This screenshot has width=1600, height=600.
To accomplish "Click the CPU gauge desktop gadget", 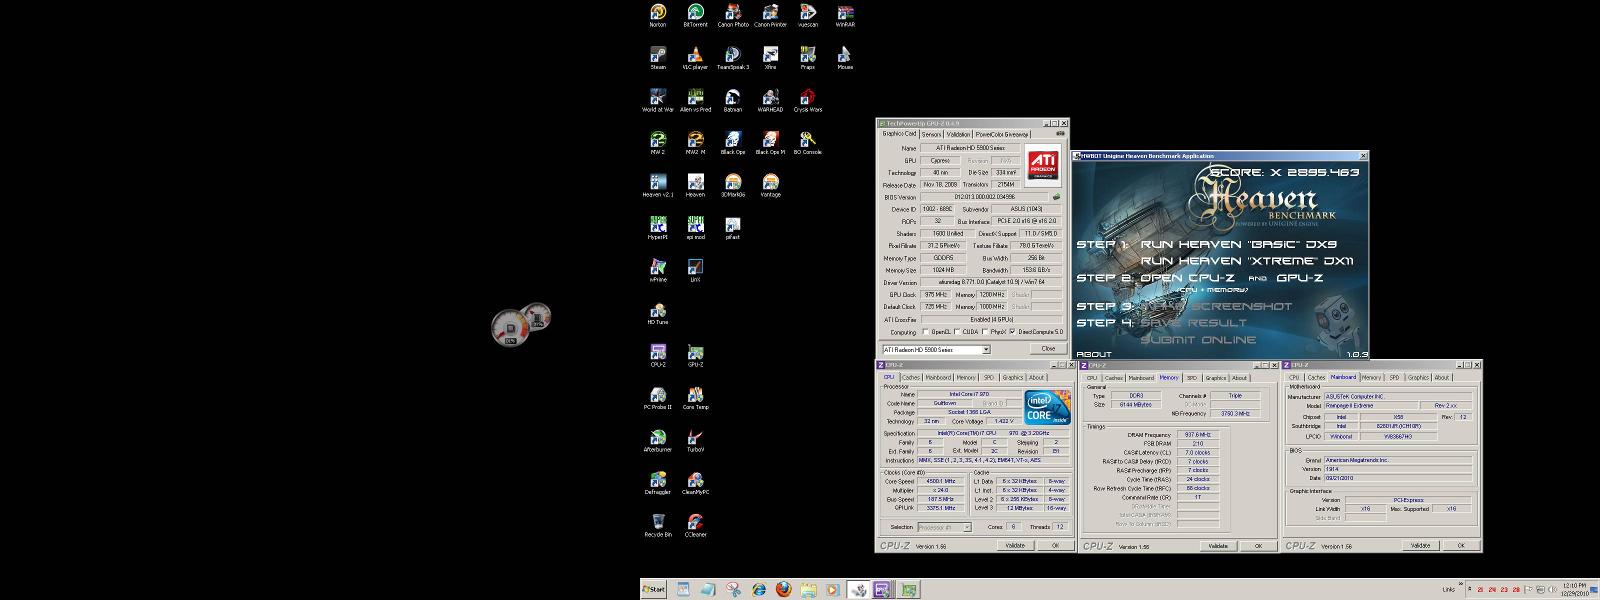I will pos(510,328).
